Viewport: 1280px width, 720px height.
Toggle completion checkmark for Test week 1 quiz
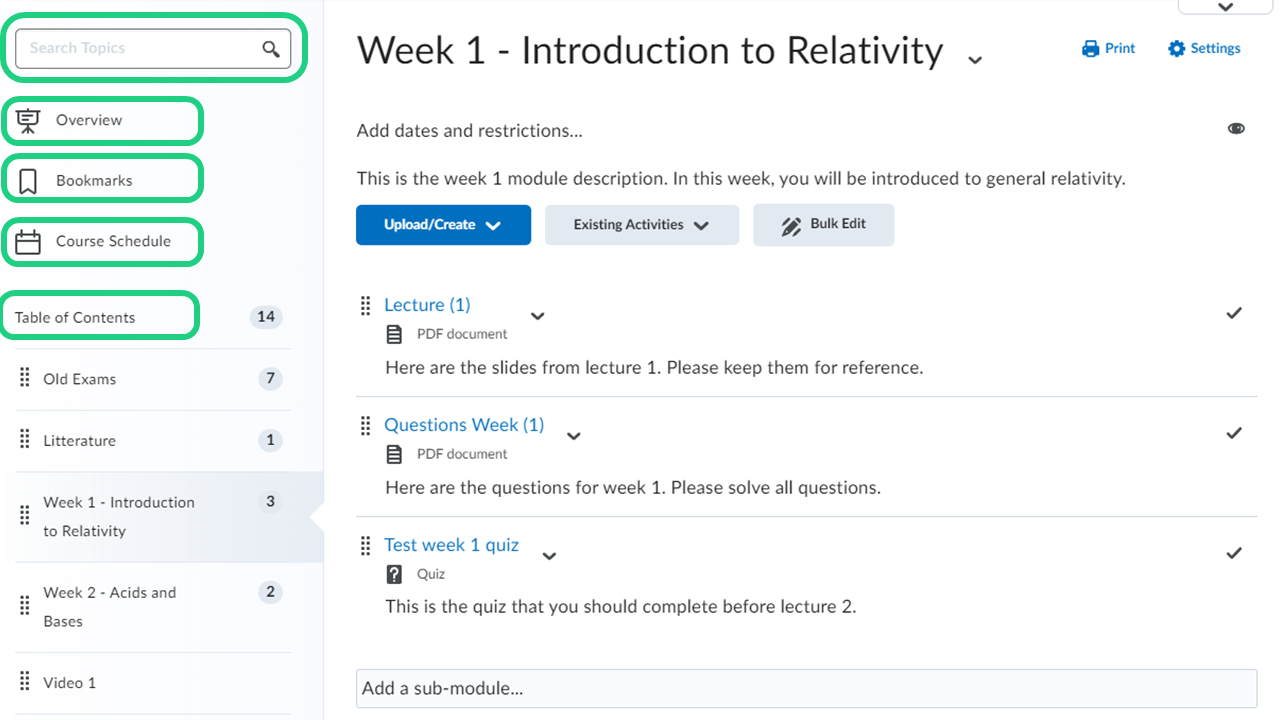[x=1234, y=553]
